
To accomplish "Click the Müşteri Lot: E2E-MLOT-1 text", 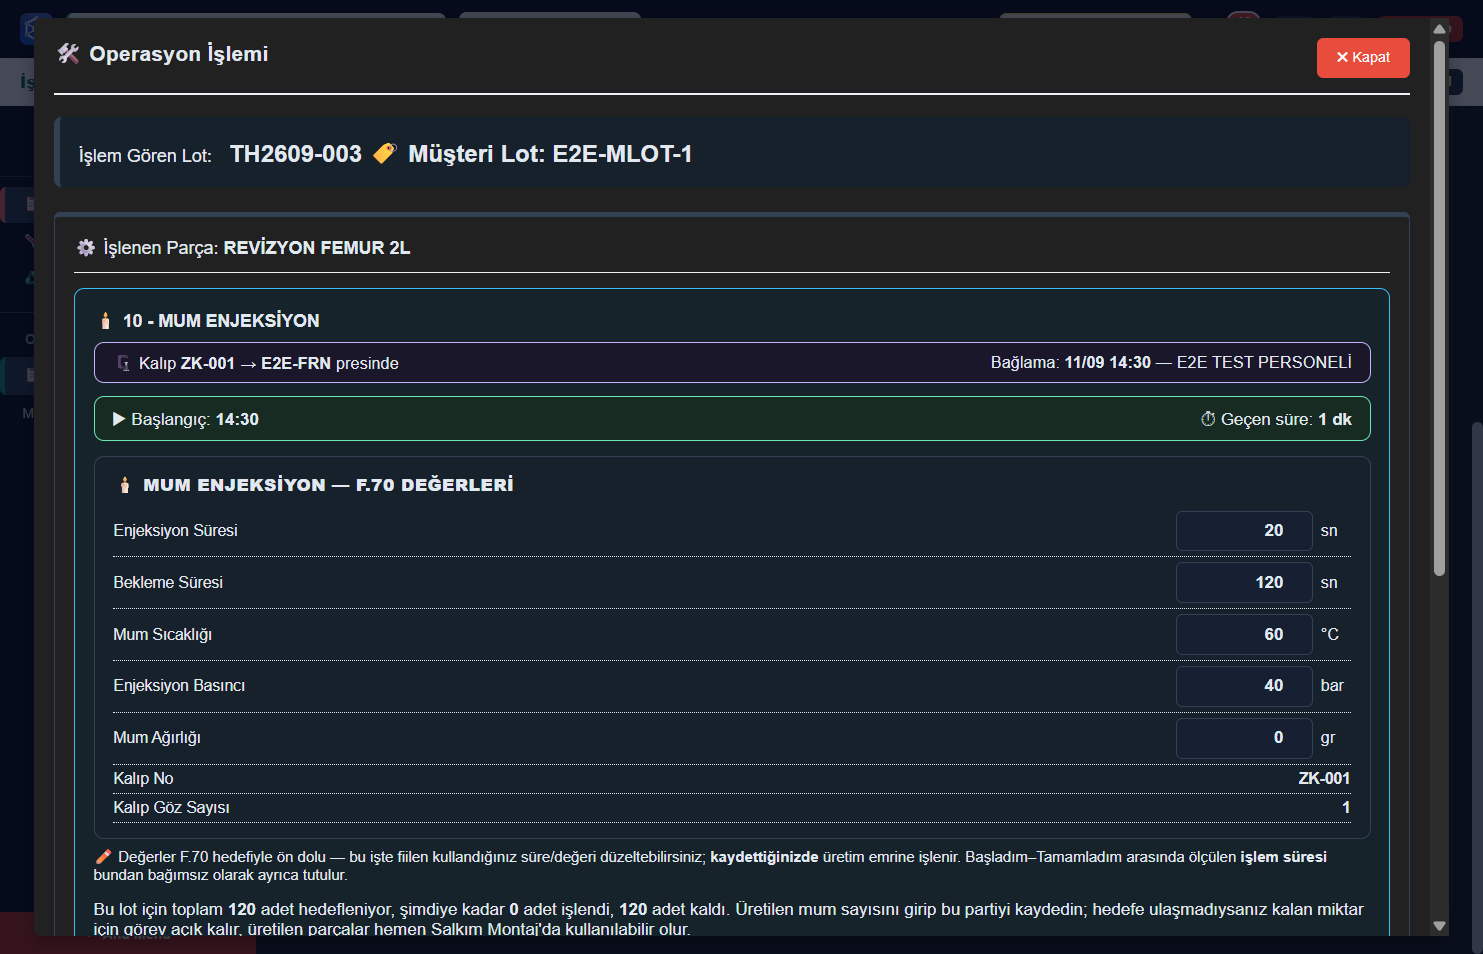I will (x=550, y=154).
